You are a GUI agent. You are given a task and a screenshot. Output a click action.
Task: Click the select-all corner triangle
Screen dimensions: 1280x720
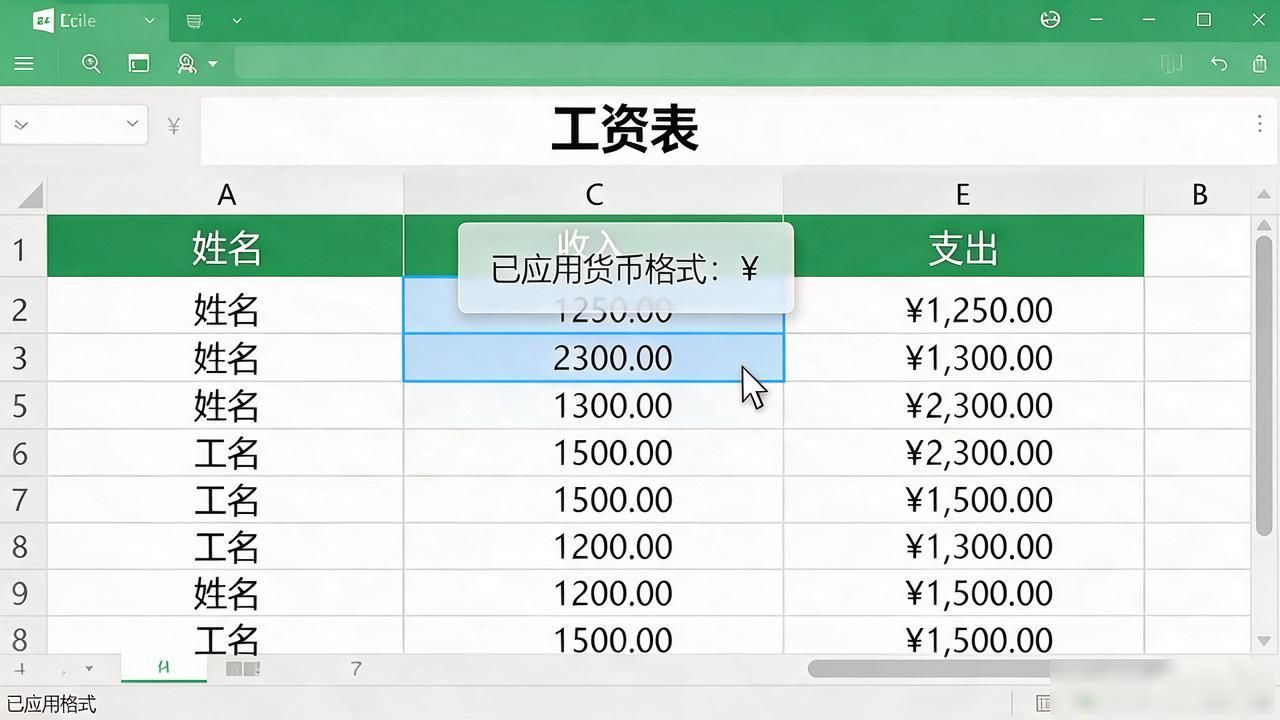coord(30,194)
